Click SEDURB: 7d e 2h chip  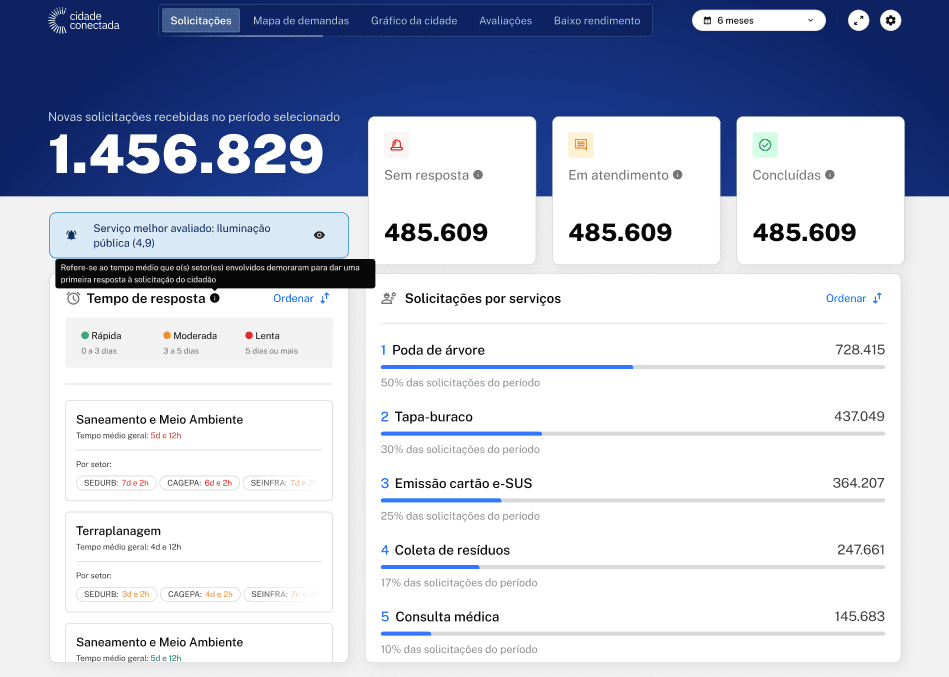click(116, 483)
